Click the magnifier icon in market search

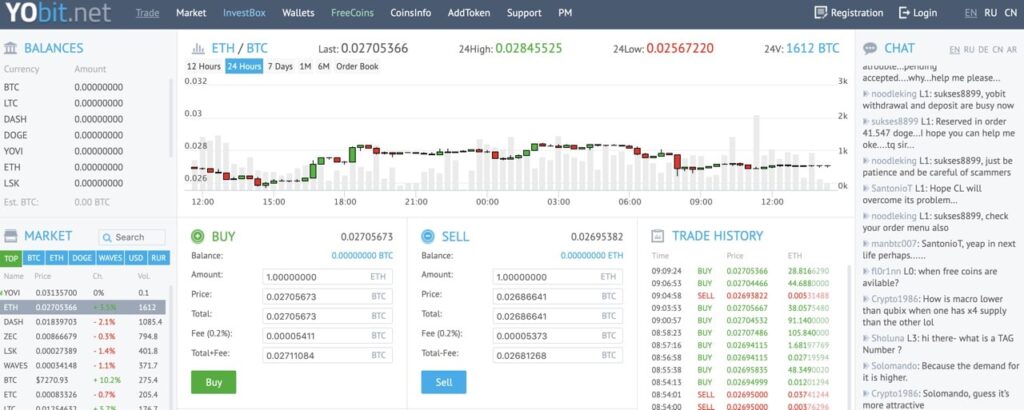(107, 238)
